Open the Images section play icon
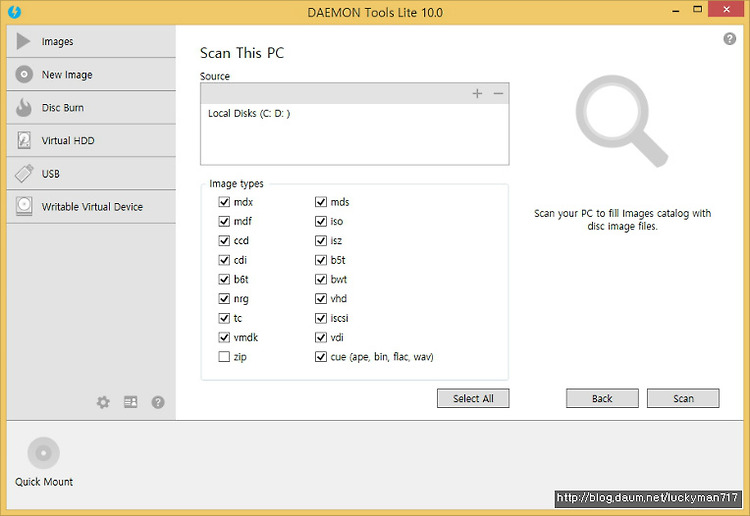750x516 pixels. click(x=23, y=41)
